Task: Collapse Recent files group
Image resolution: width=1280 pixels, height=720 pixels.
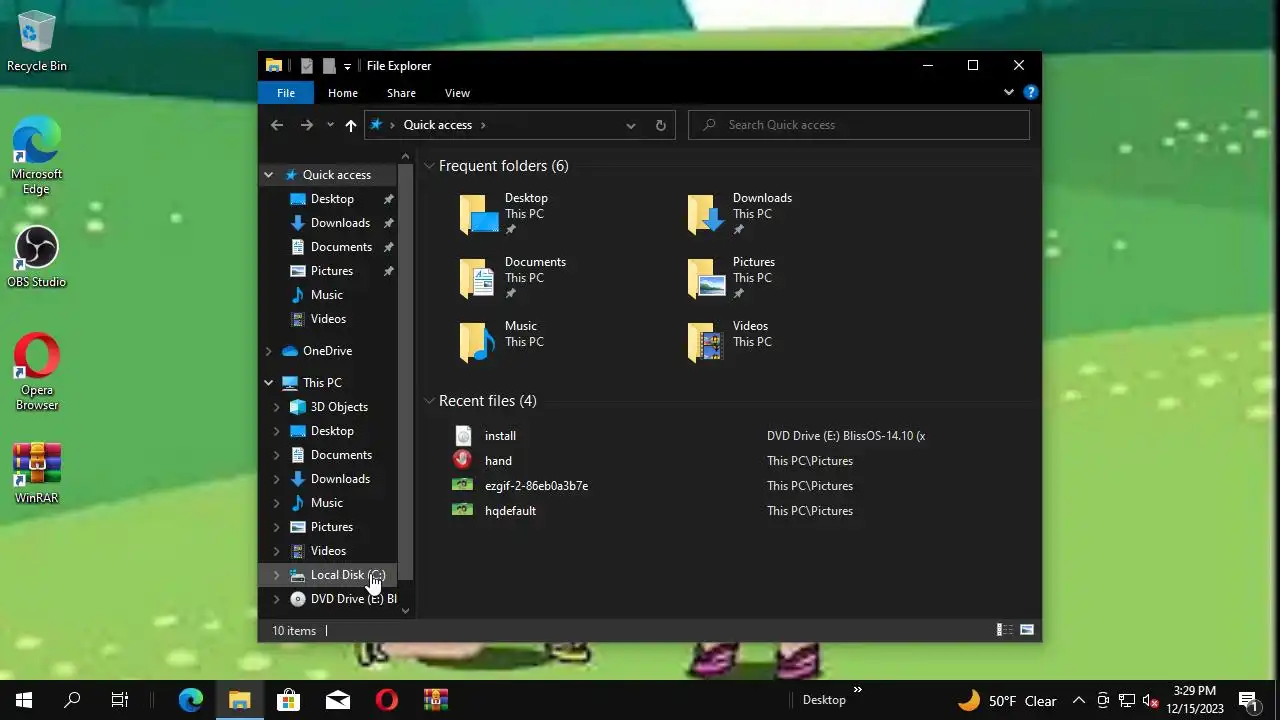Action: point(429,401)
